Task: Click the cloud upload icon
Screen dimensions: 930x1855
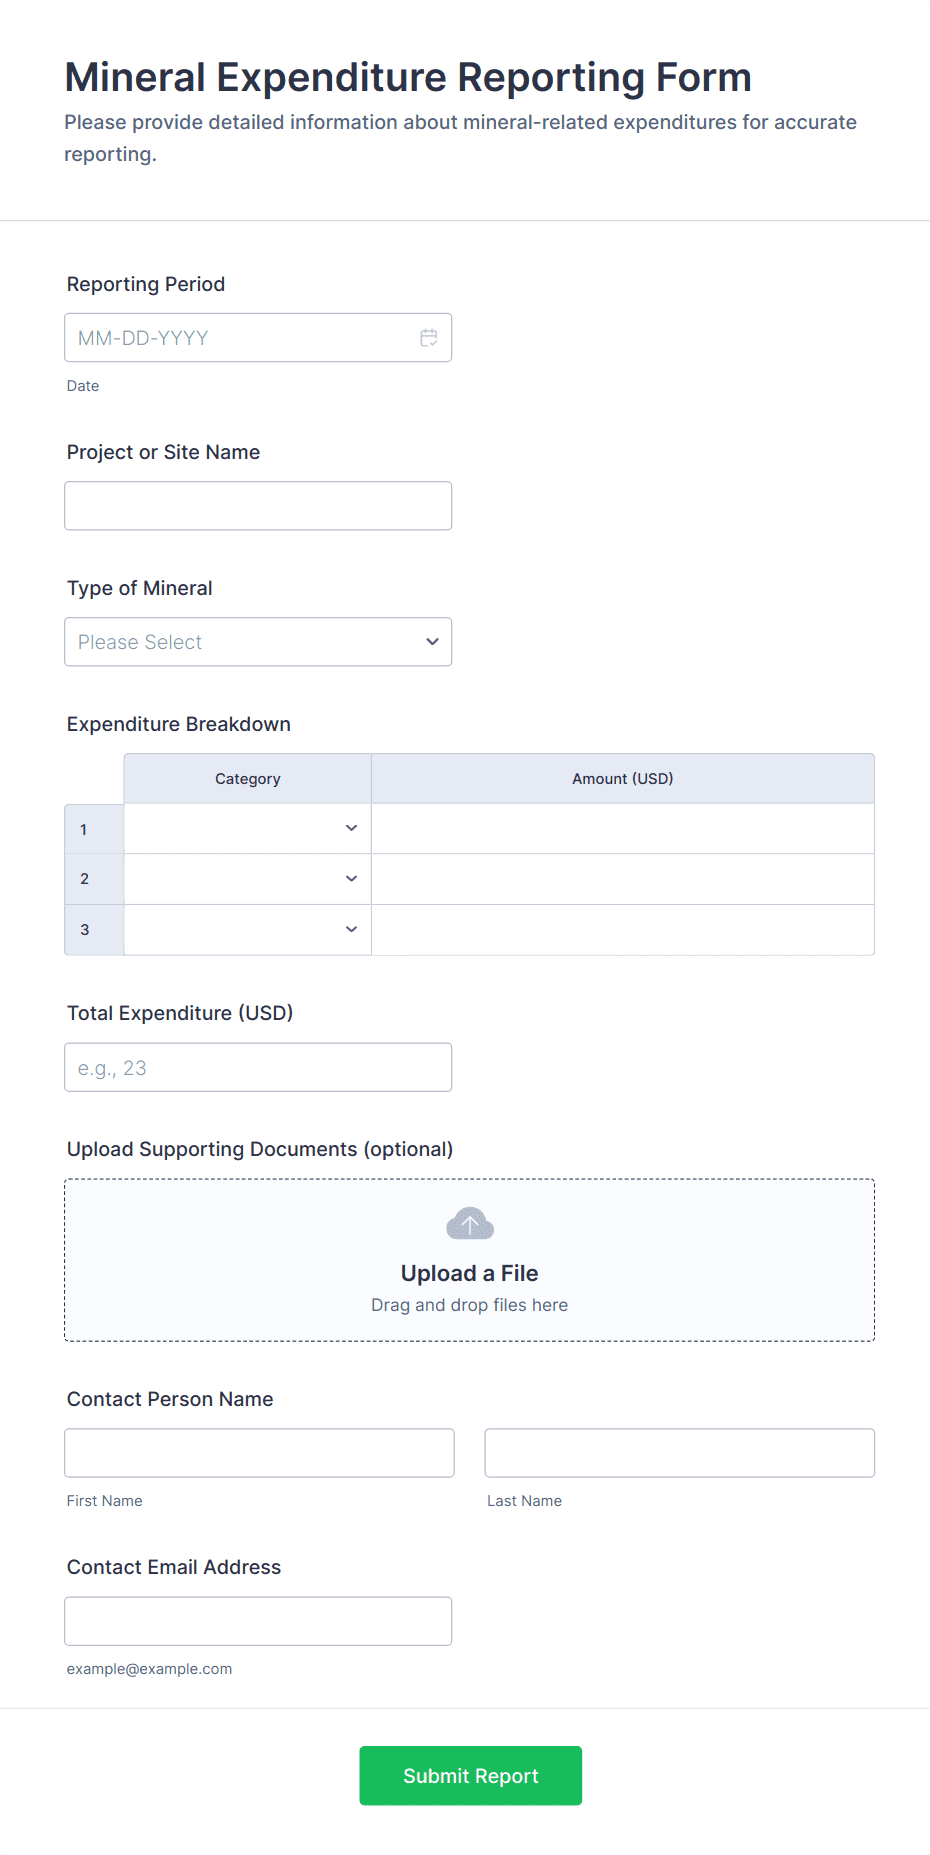Action: point(470,1223)
